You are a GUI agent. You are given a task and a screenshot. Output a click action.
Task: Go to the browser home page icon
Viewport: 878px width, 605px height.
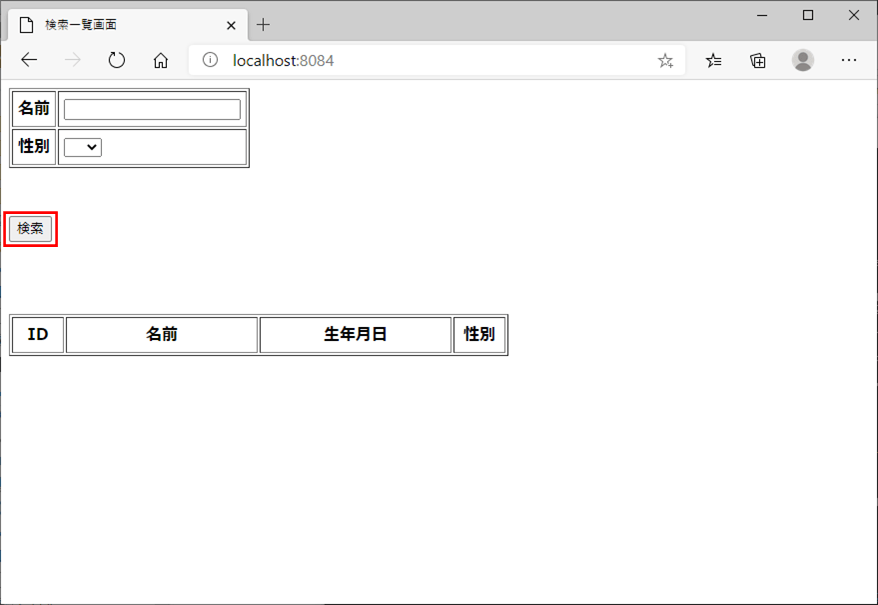click(160, 60)
